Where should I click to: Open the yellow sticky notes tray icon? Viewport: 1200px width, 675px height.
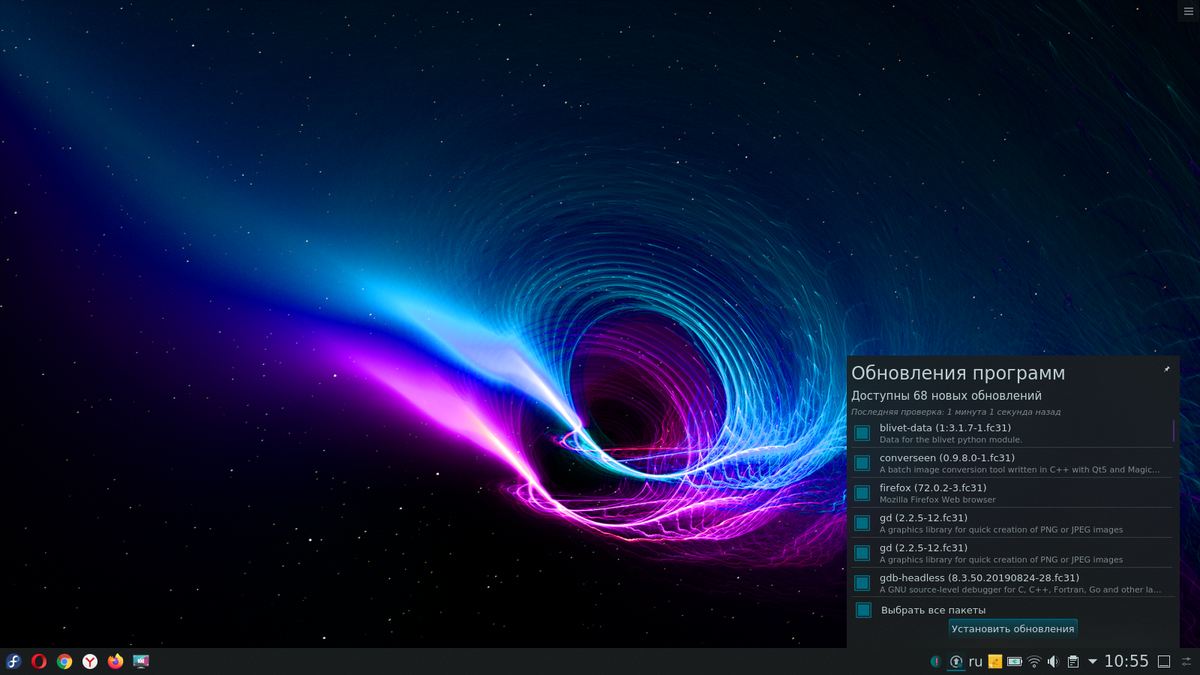[995, 661]
